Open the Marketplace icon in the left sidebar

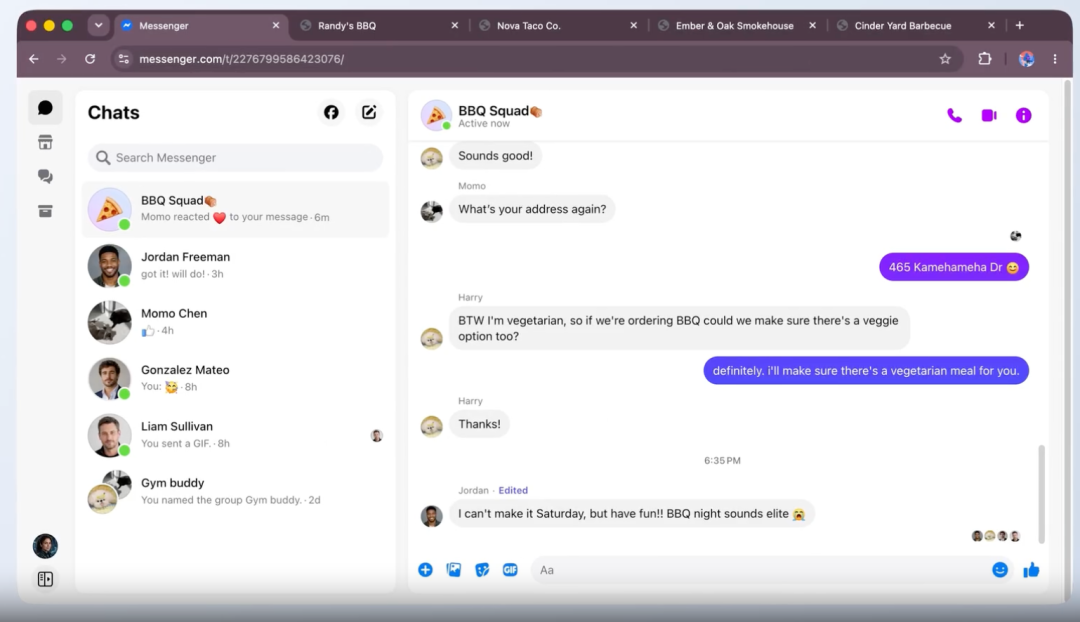coord(45,143)
